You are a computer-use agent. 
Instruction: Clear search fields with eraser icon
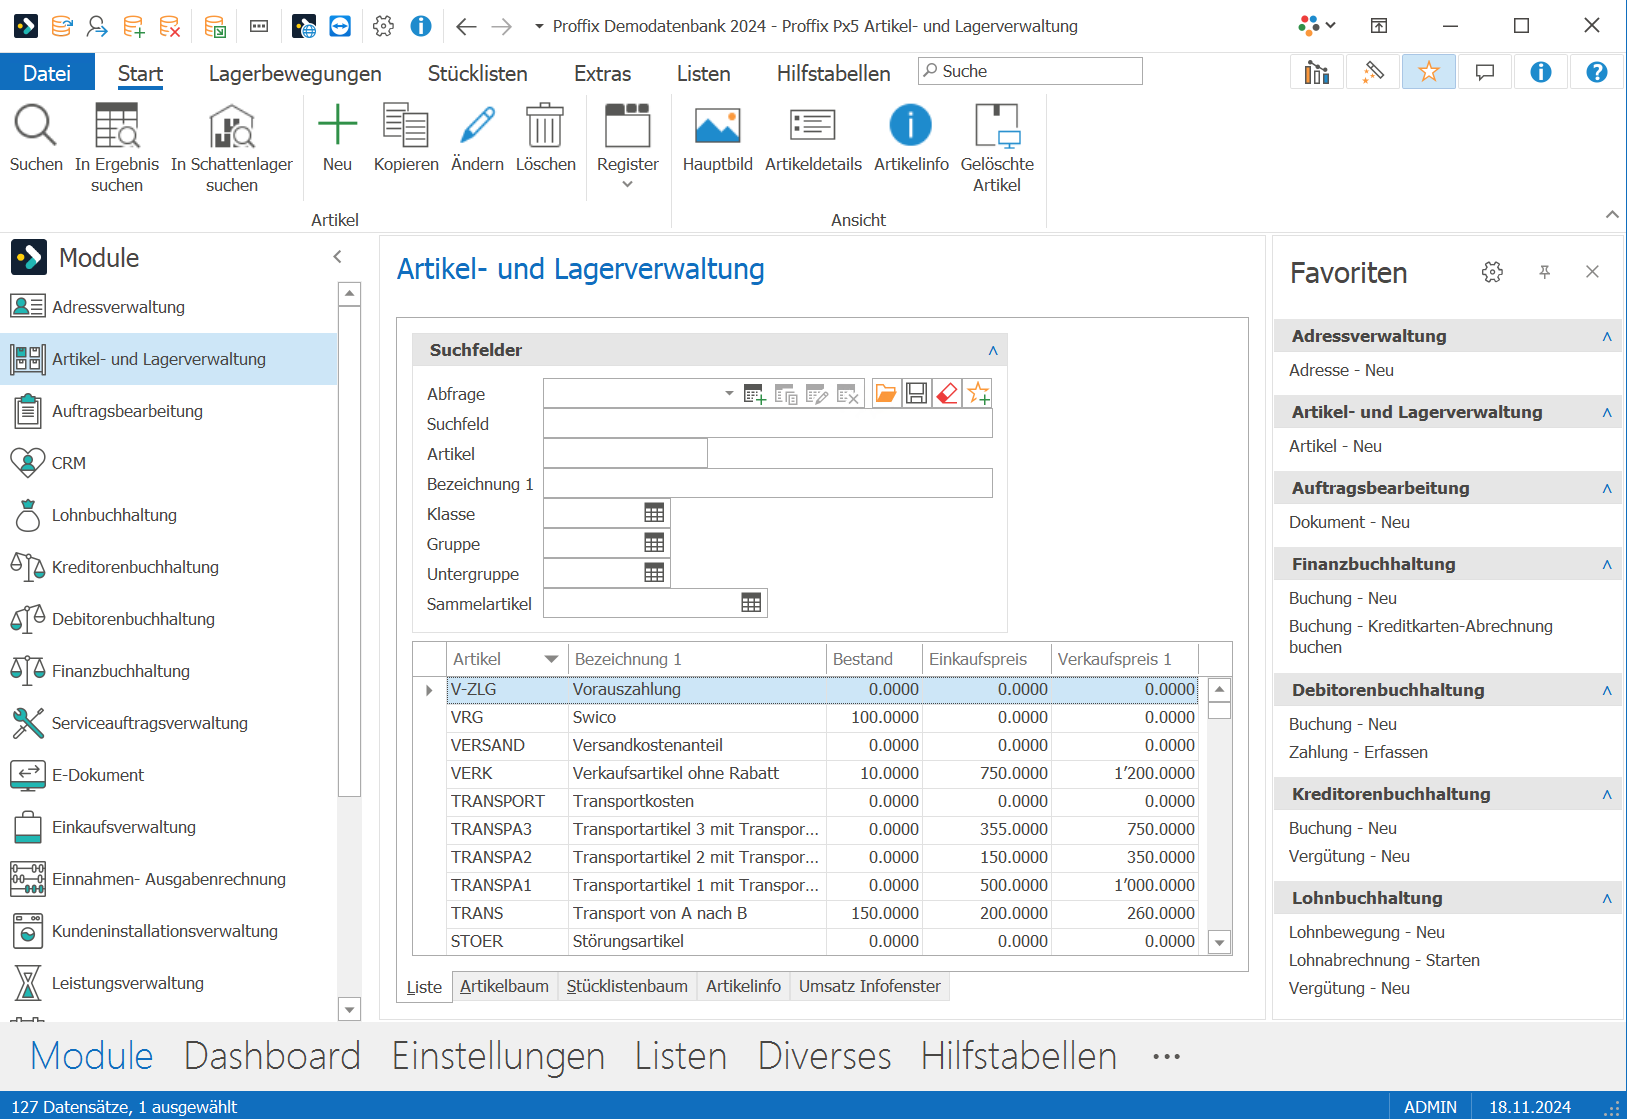(947, 394)
